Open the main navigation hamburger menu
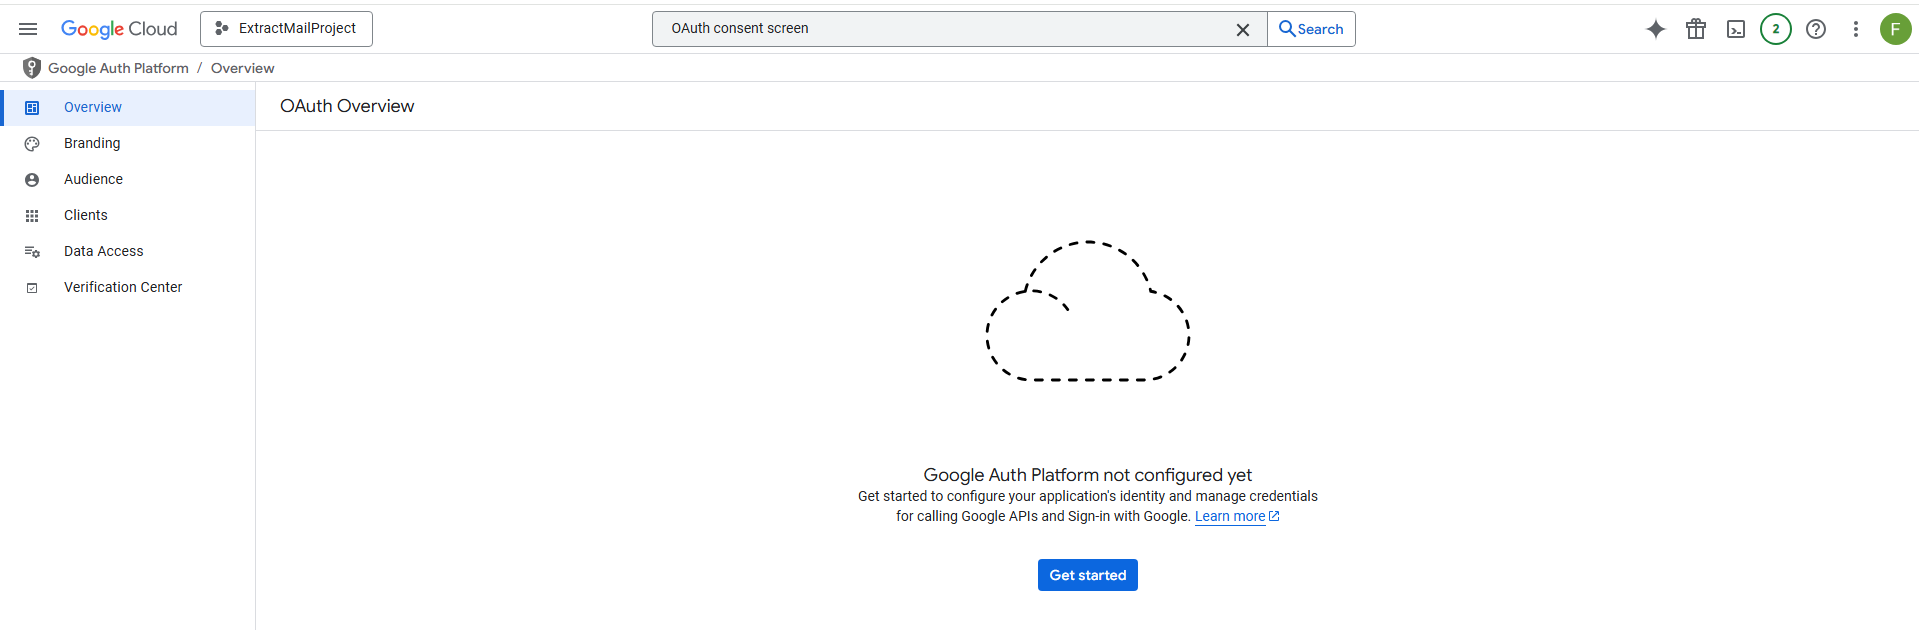Viewport: 1919px width, 630px height. pos(28,29)
